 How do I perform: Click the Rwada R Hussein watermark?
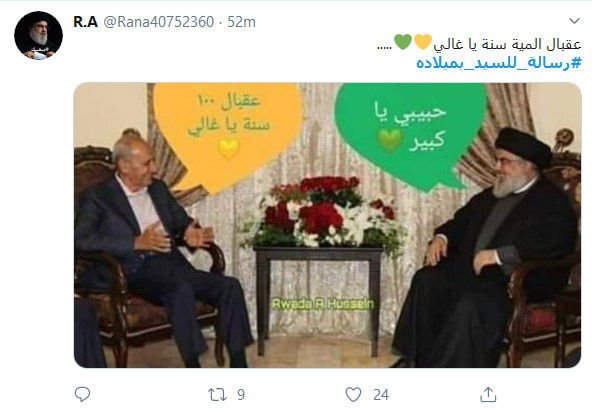point(323,304)
